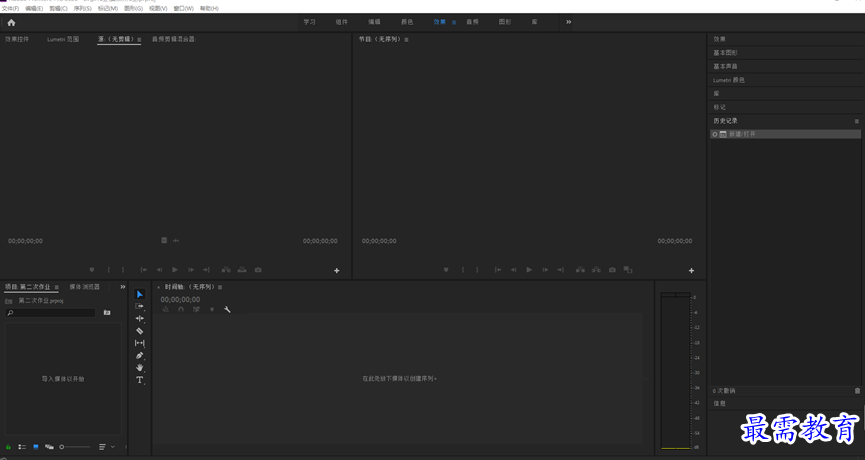Delete history state with trash icon
The height and width of the screenshot is (460, 865).
click(857, 391)
